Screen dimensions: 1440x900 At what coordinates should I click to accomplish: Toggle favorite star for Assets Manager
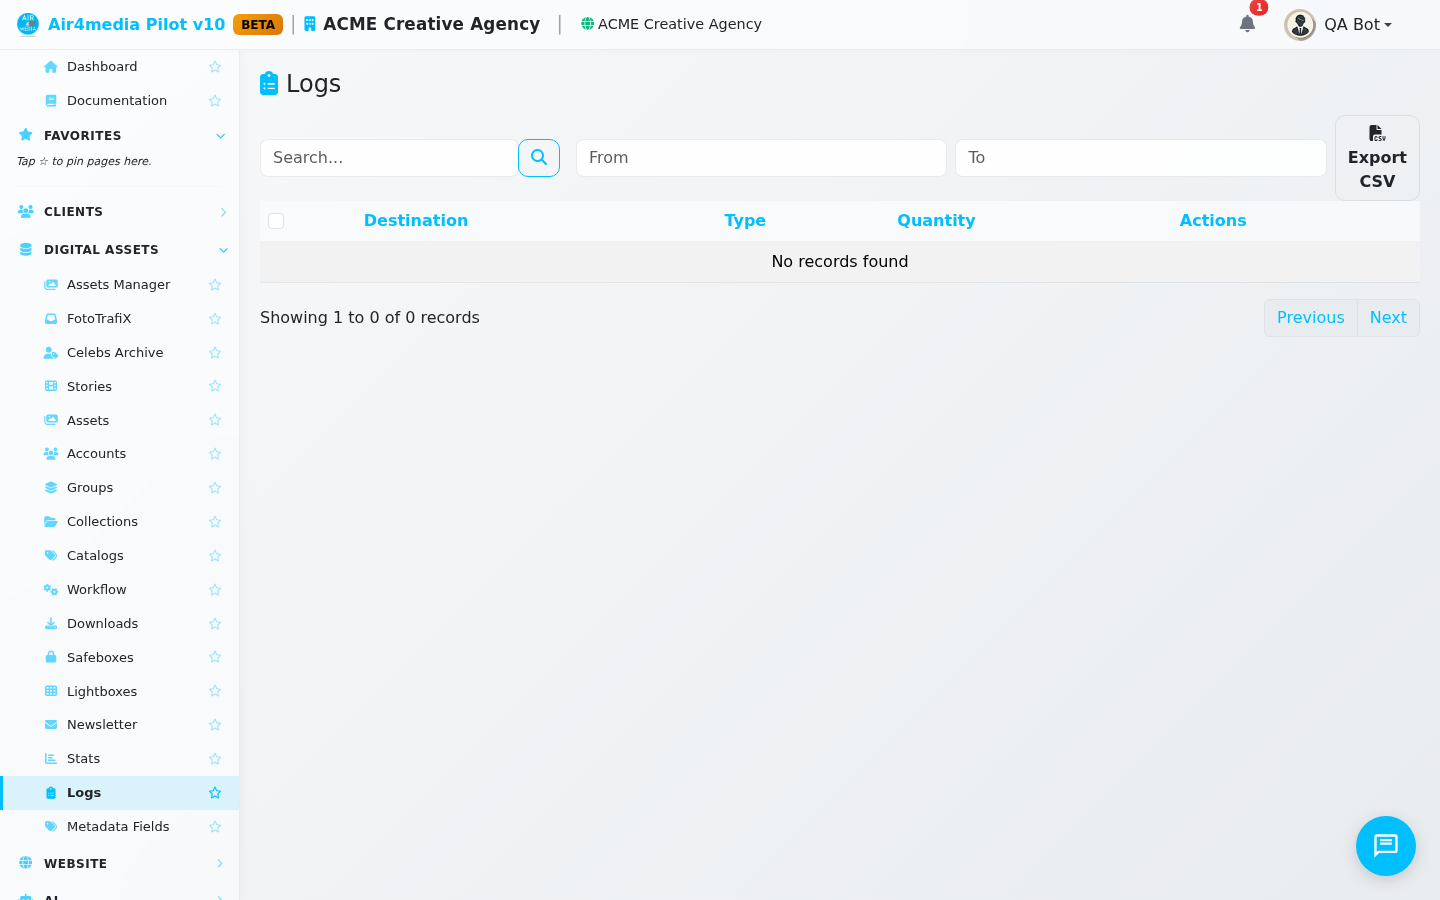215,285
